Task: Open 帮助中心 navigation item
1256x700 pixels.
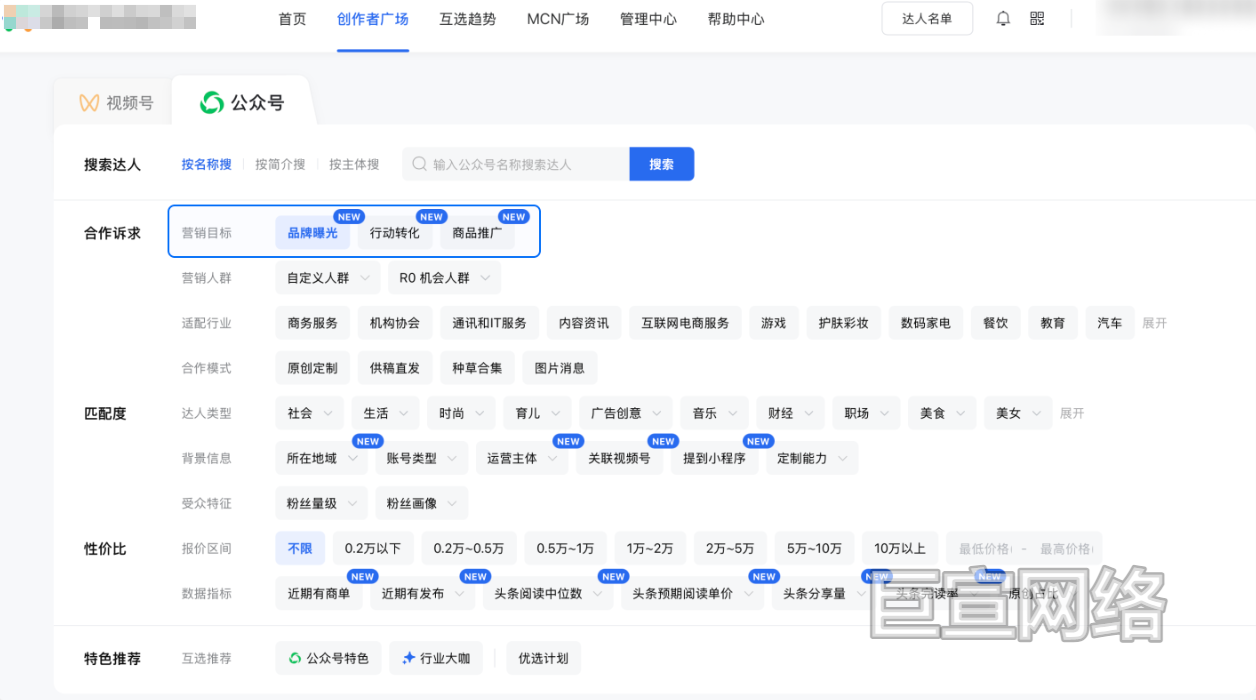Action: tap(736, 19)
